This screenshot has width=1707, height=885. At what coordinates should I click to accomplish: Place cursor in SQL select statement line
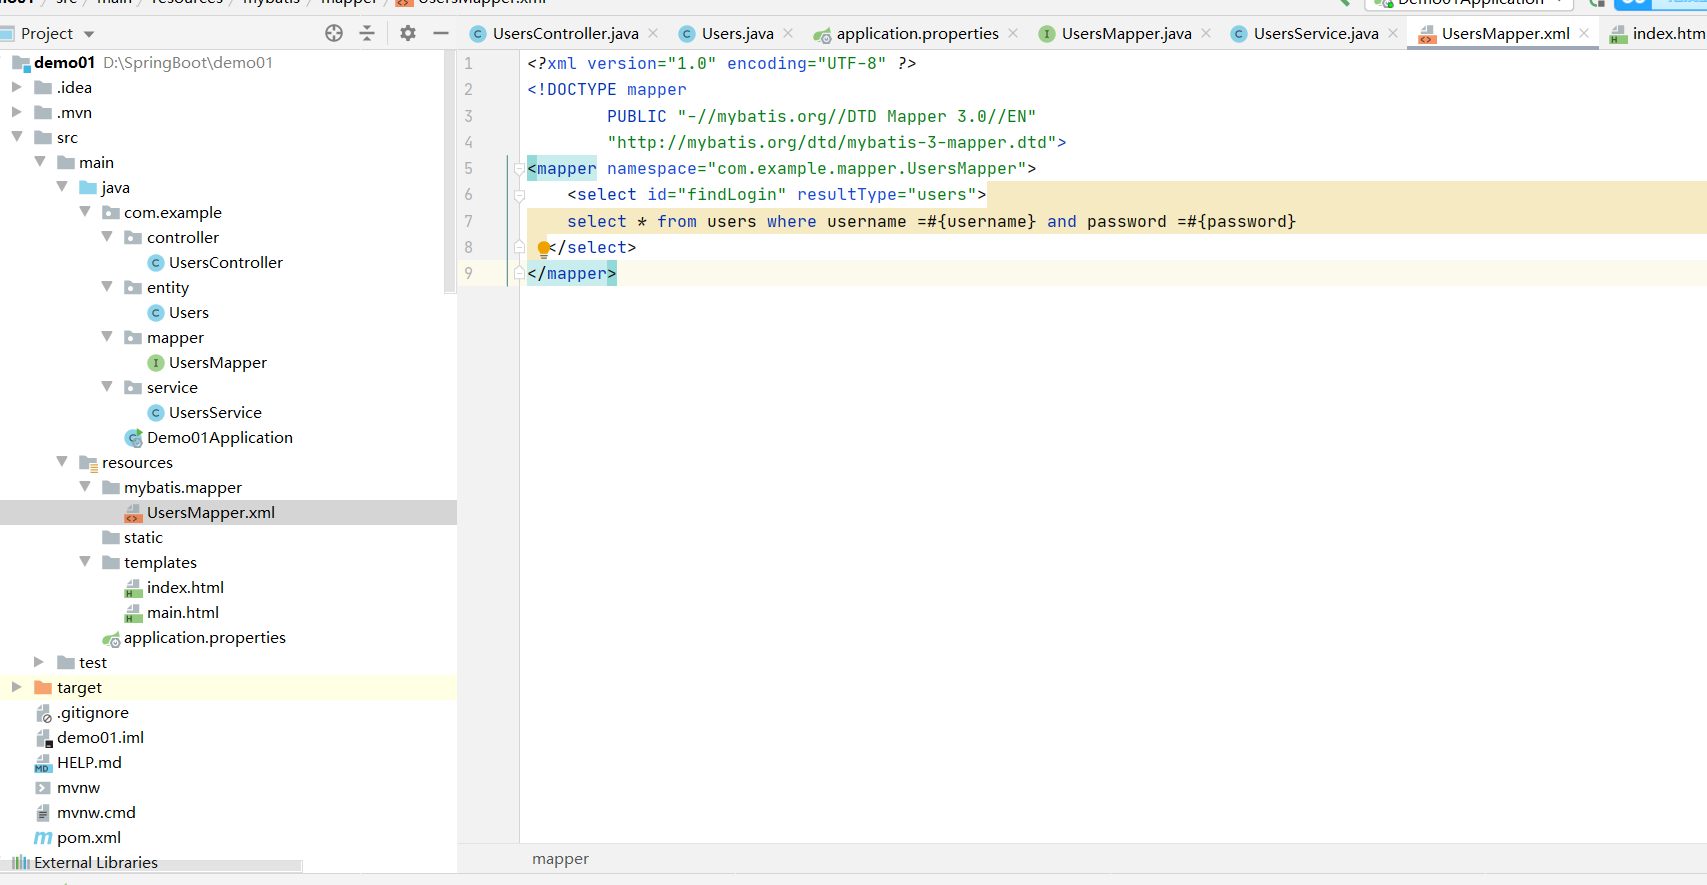coord(931,221)
